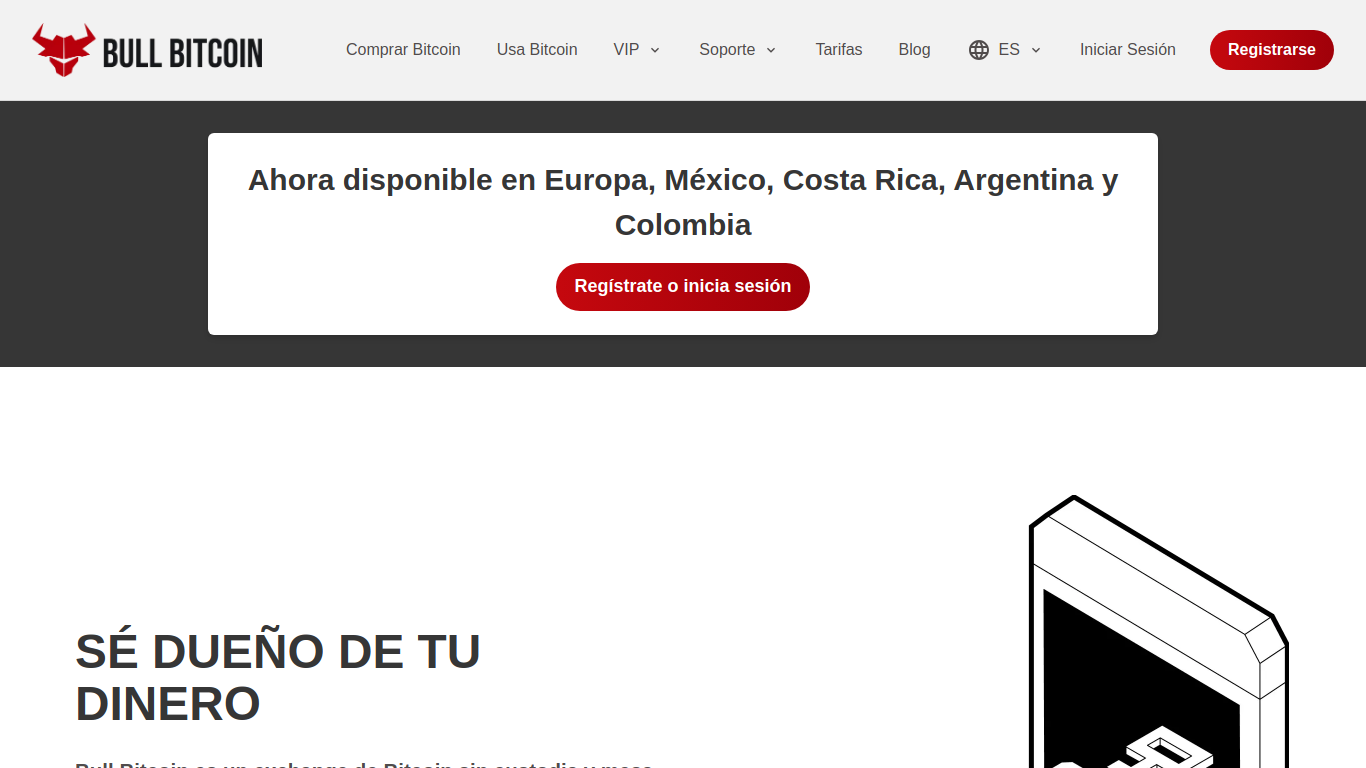The width and height of the screenshot is (1366, 768).
Task: Click the Bull Bitcoin red bull logo
Action: pos(64,50)
